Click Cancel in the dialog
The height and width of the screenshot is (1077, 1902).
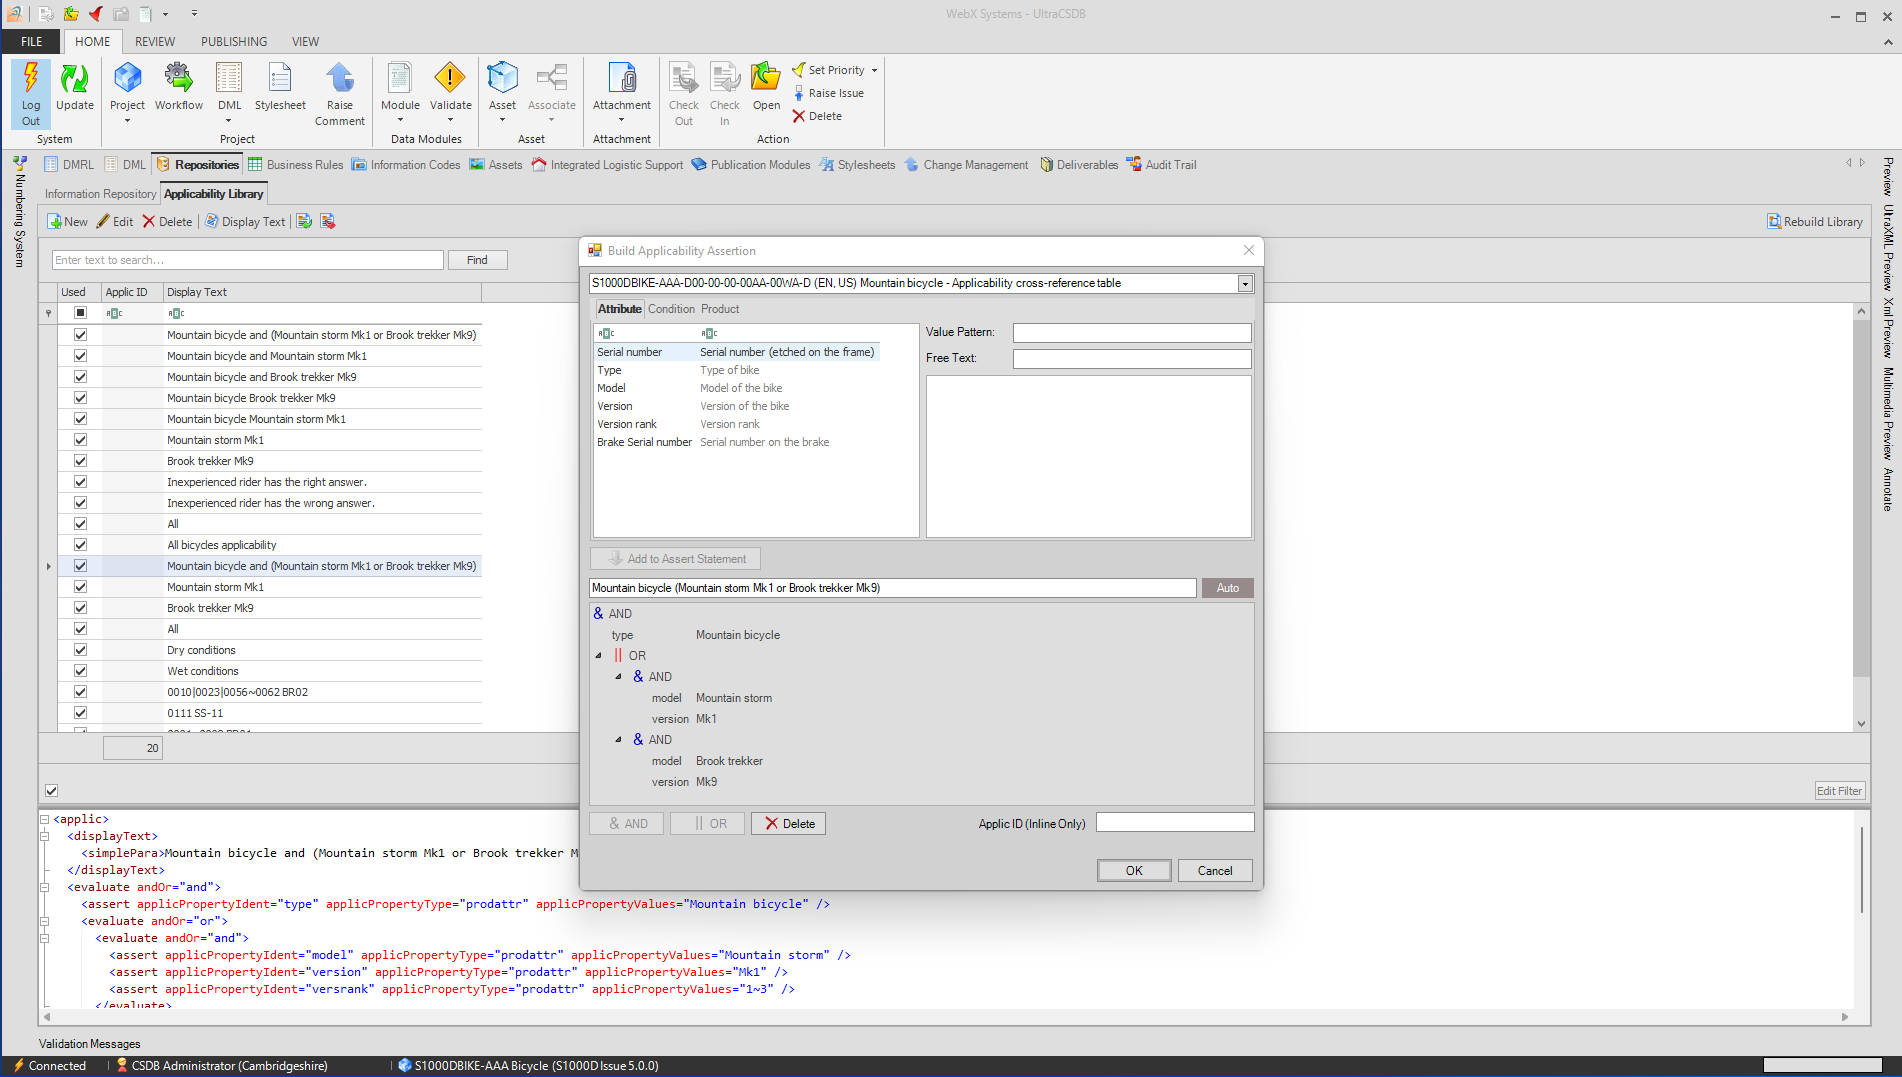1215,871
